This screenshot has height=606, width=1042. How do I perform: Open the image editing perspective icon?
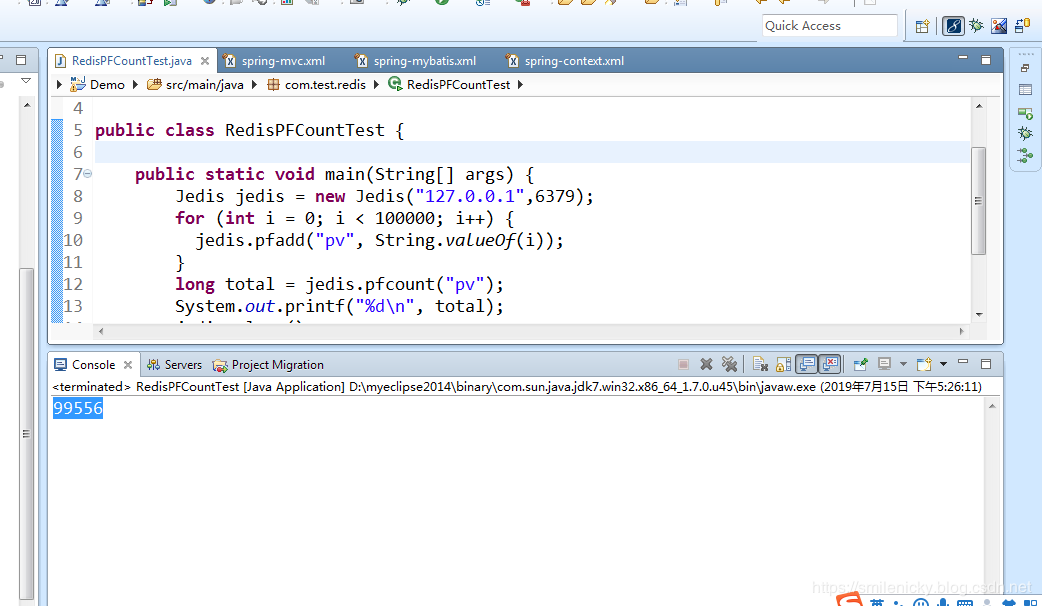click(x=999, y=26)
